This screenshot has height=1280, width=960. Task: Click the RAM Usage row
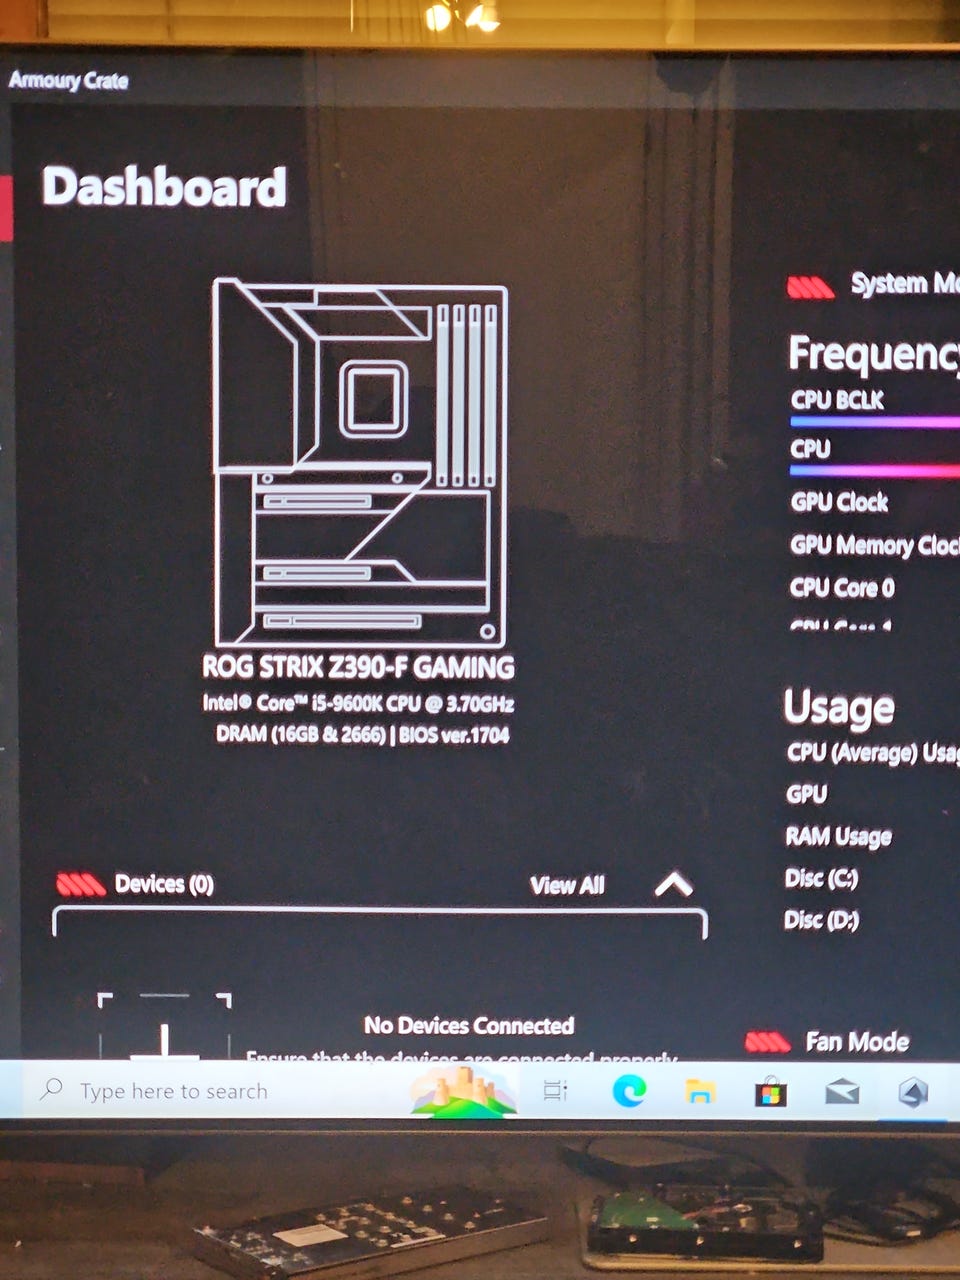(x=838, y=836)
